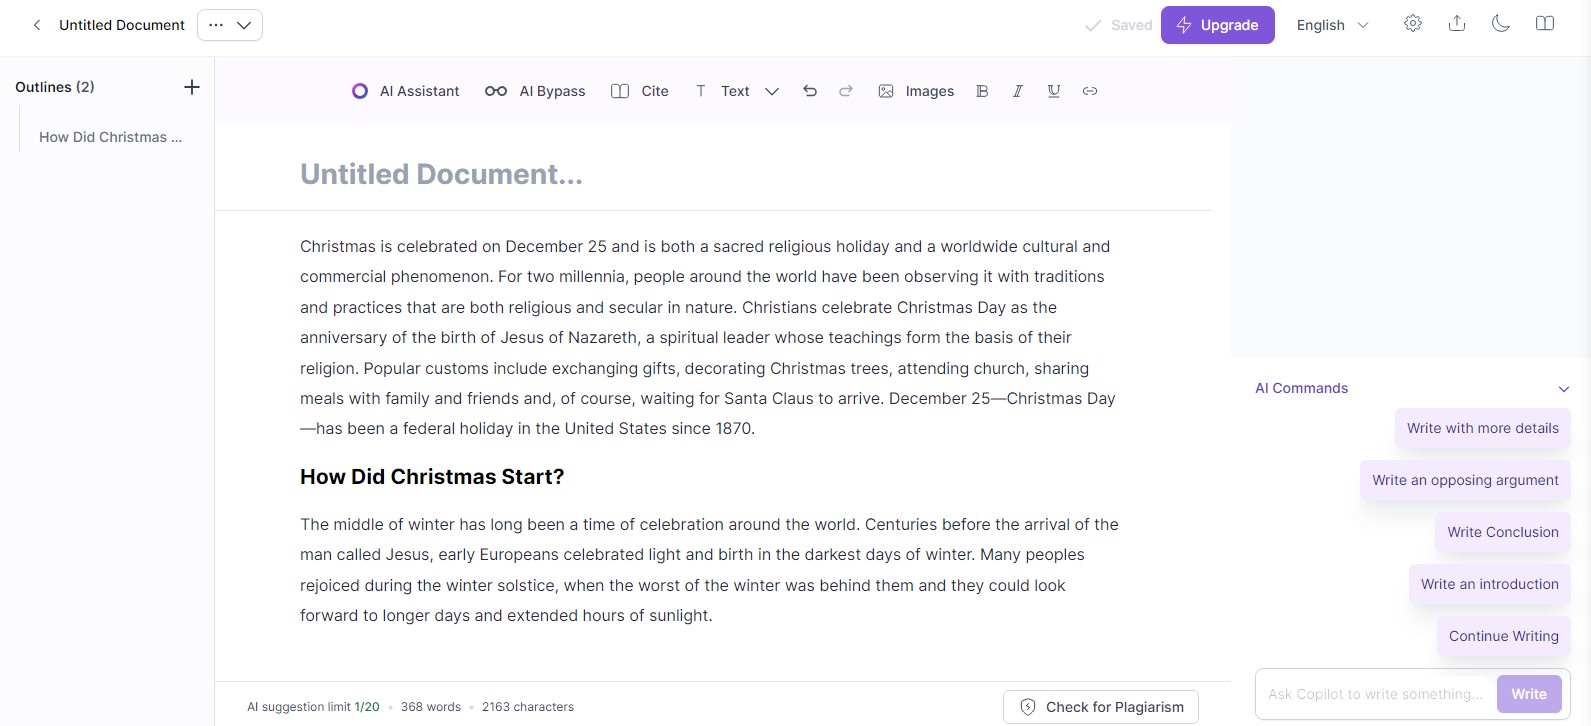Open the book/library icon in top right
This screenshot has height=726, width=1591.
[1544, 24]
